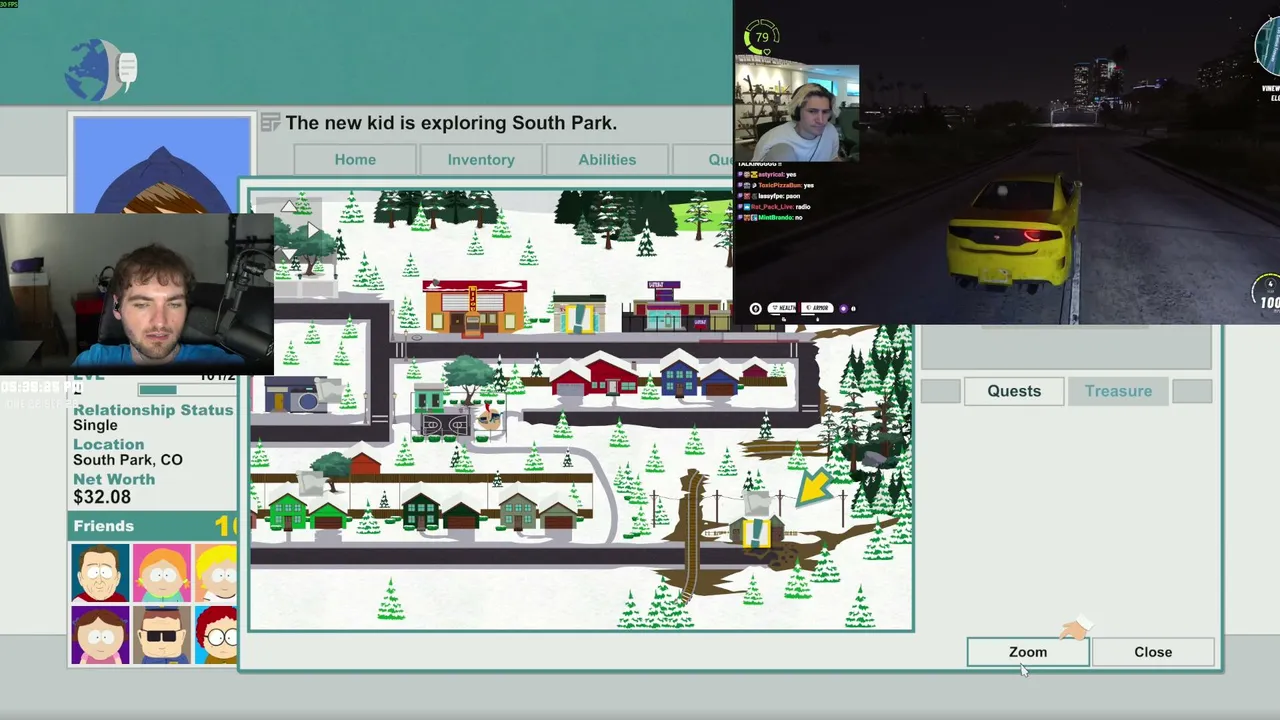Select the camera shop building on the map

296,395
